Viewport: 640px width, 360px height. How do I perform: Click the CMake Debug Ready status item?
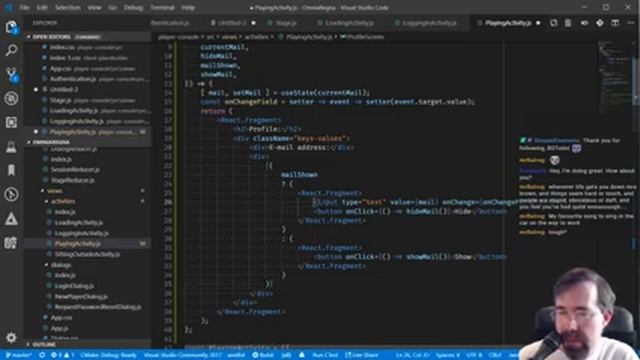point(108,355)
